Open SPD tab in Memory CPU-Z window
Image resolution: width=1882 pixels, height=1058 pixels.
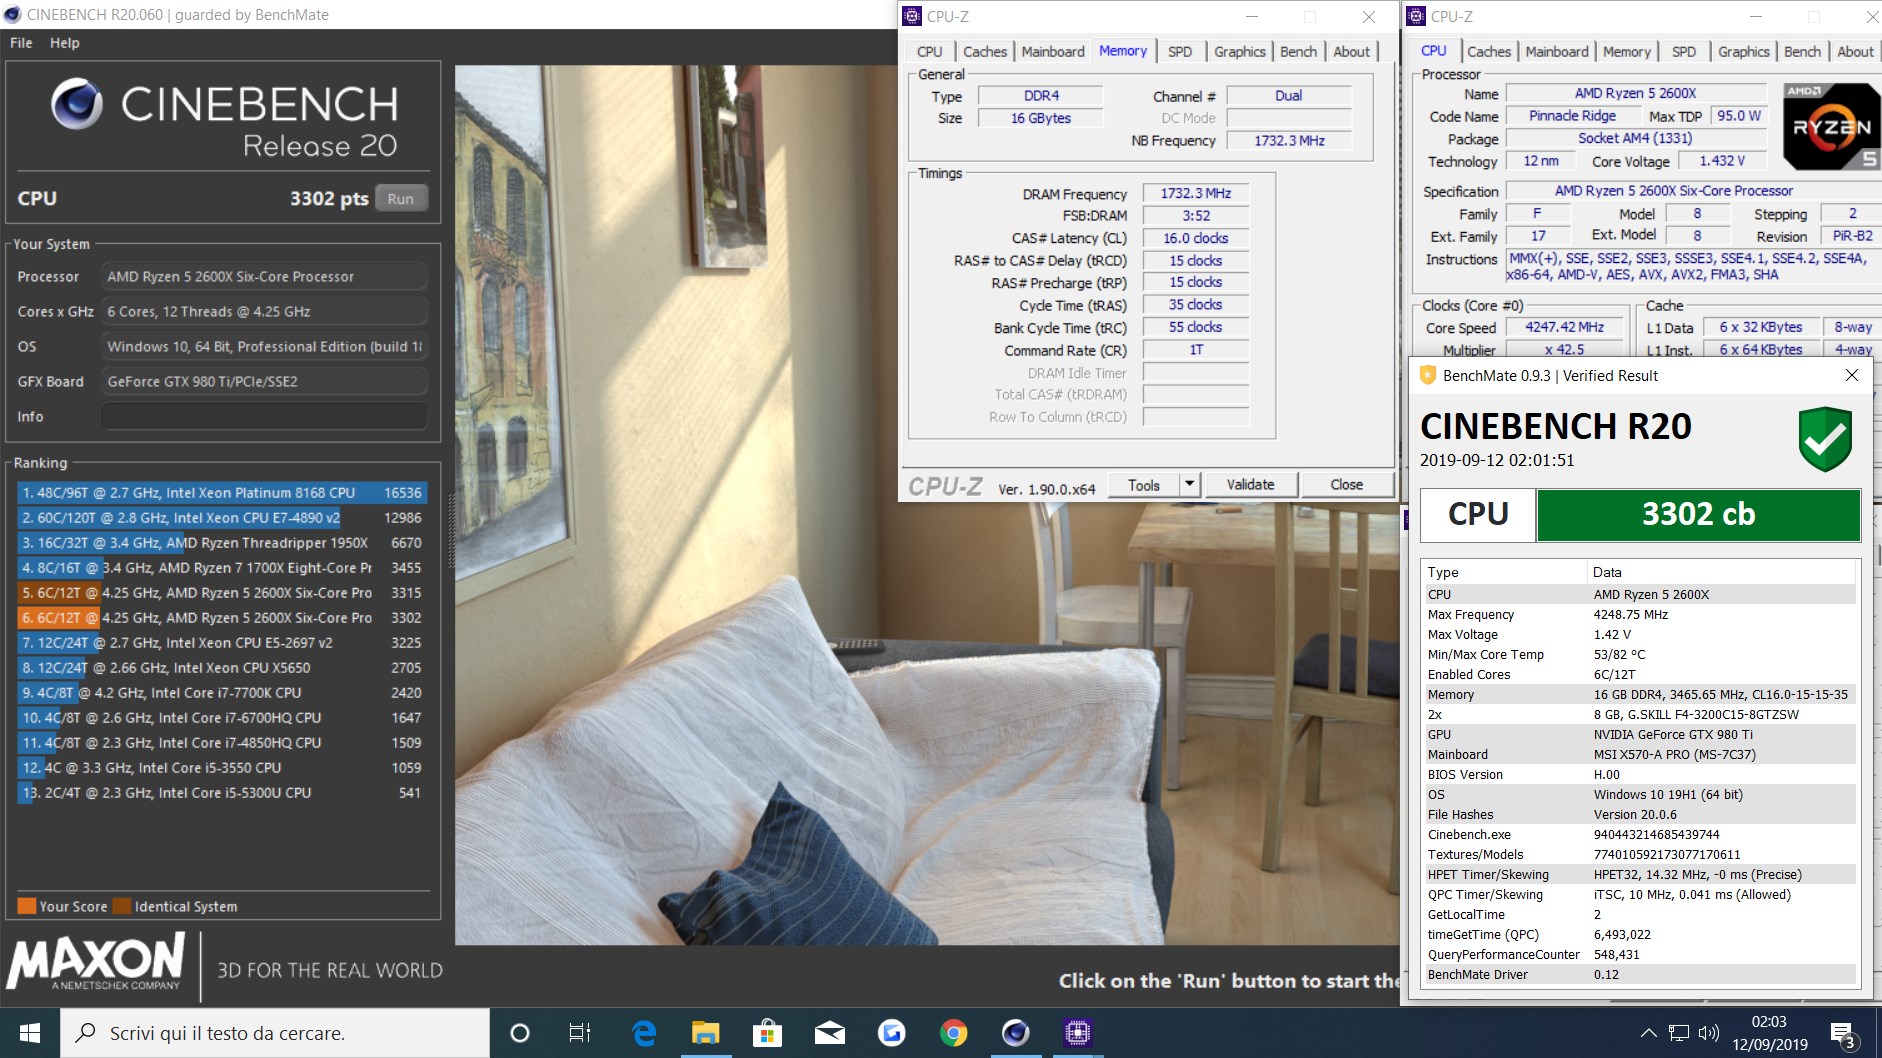click(x=1180, y=51)
